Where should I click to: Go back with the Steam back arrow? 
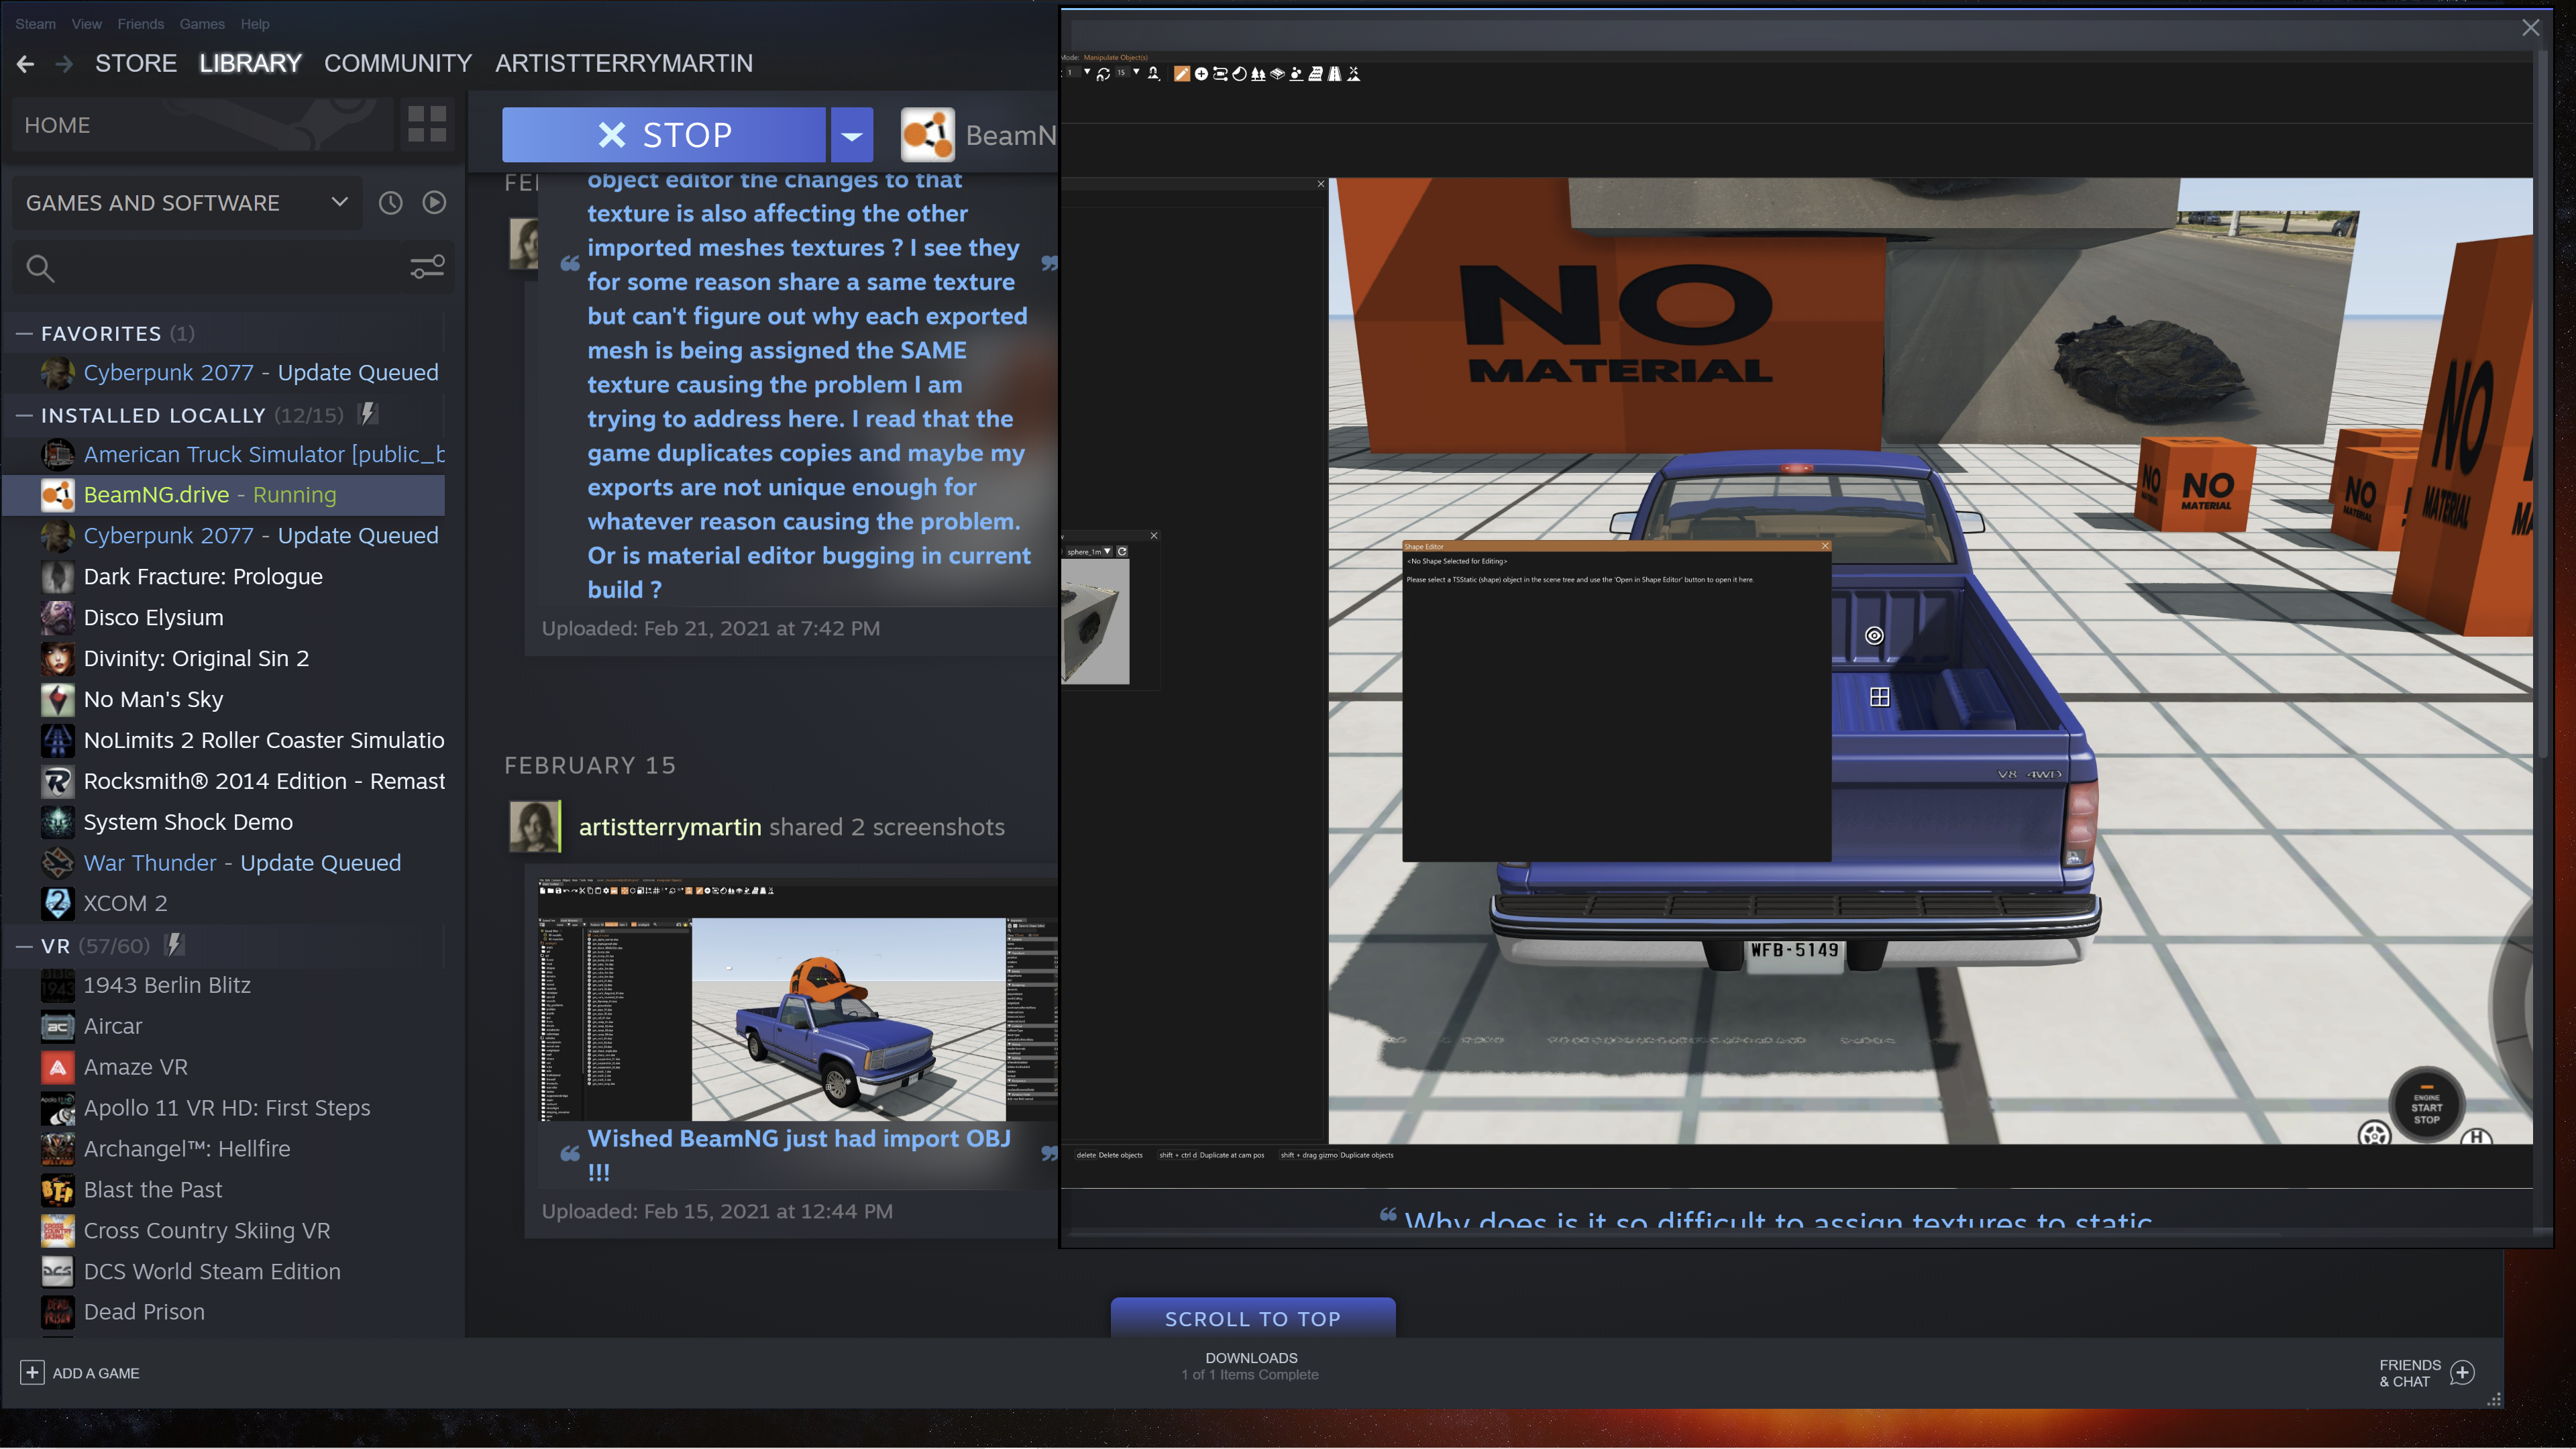tap(26, 64)
